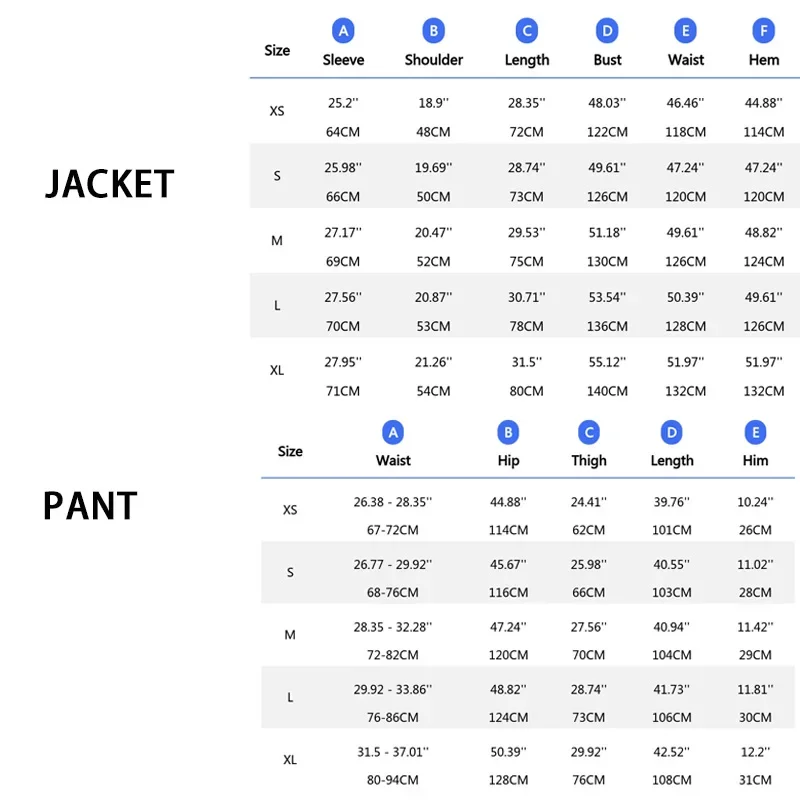Click the pant XS size row label
This screenshot has height=800, width=800.
(290, 510)
